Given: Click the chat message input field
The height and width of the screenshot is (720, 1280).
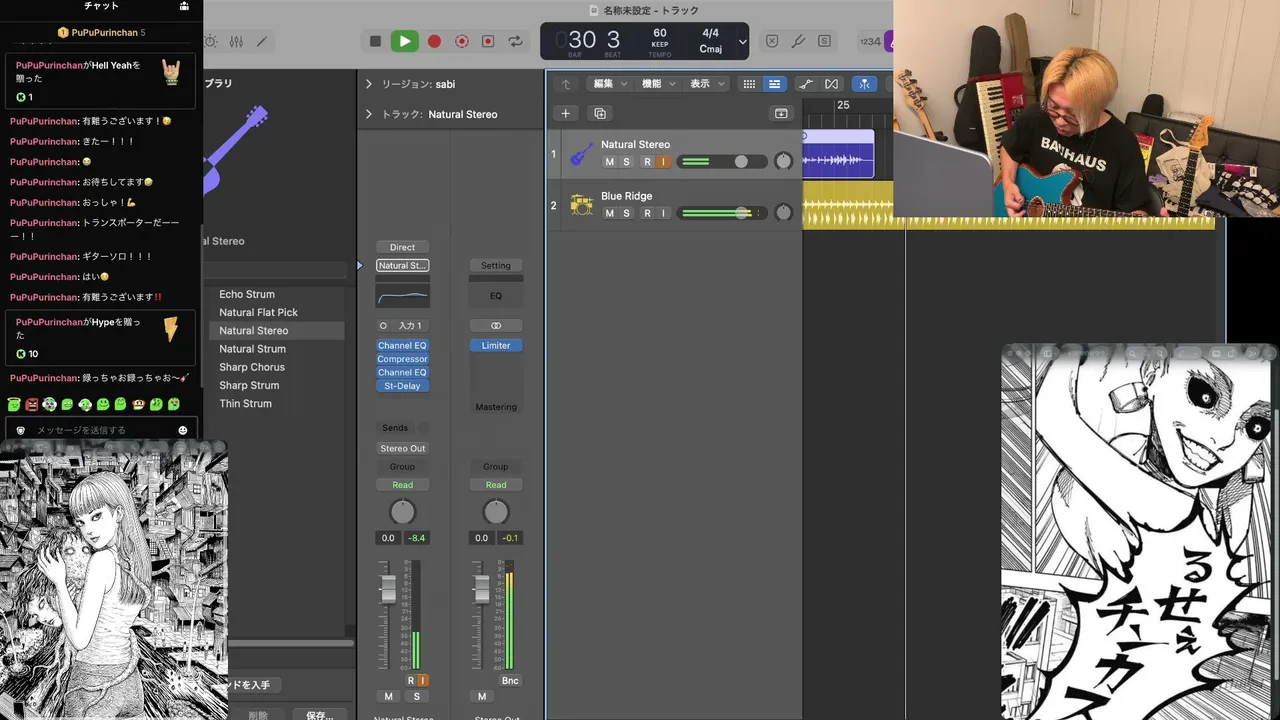Looking at the screenshot, I should (x=100, y=430).
